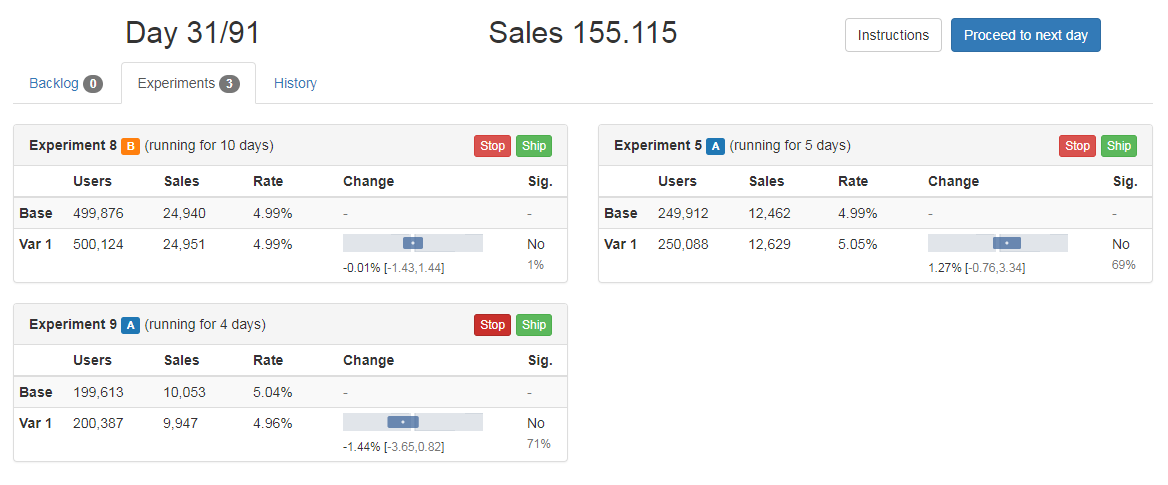
Task: Open the History tab
Action: point(295,84)
